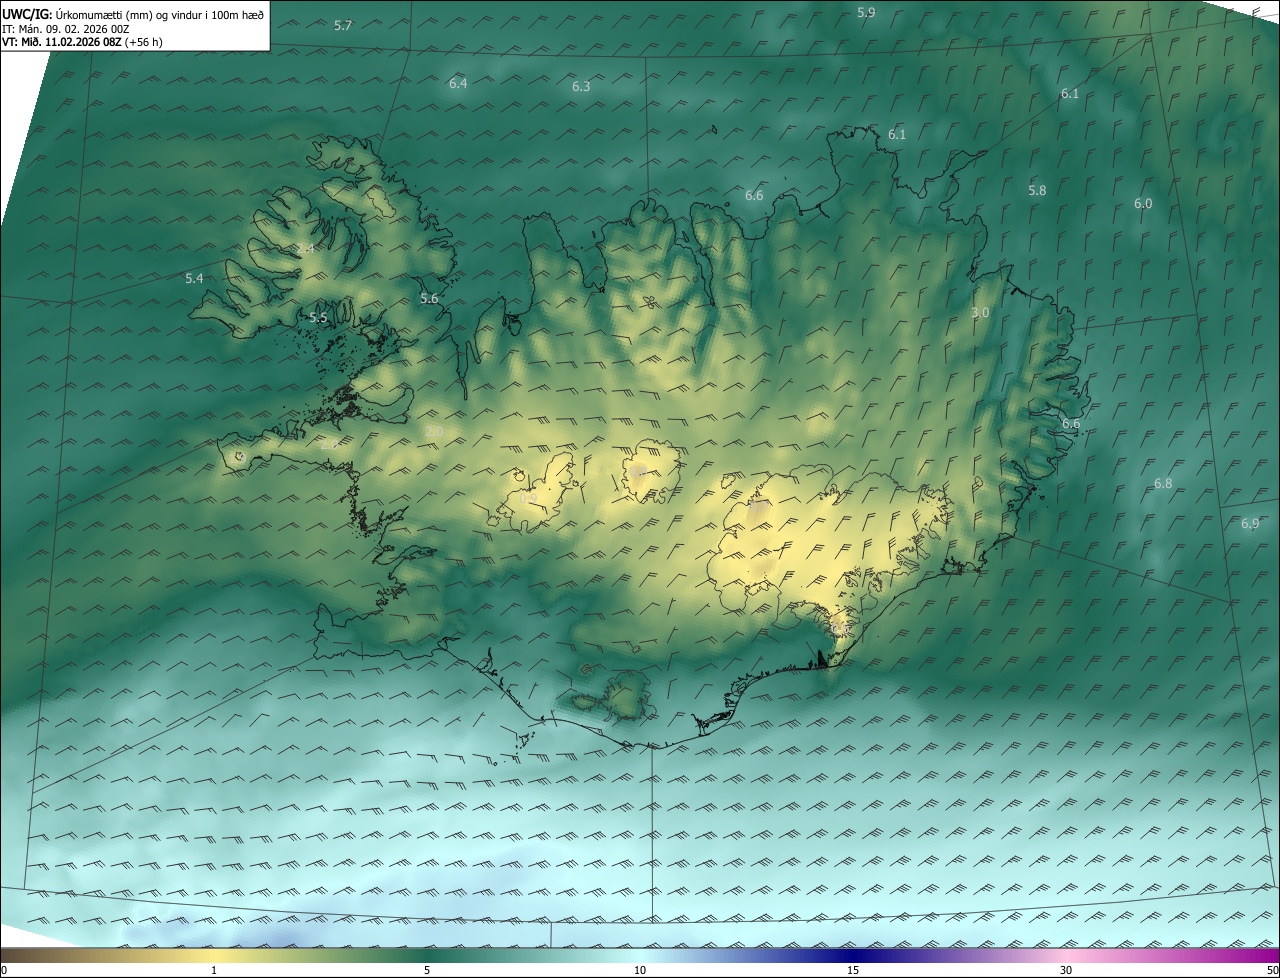Viewport: 1280px width, 978px height.
Task: Click the map value label '5.9'
Action: pos(867,12)
